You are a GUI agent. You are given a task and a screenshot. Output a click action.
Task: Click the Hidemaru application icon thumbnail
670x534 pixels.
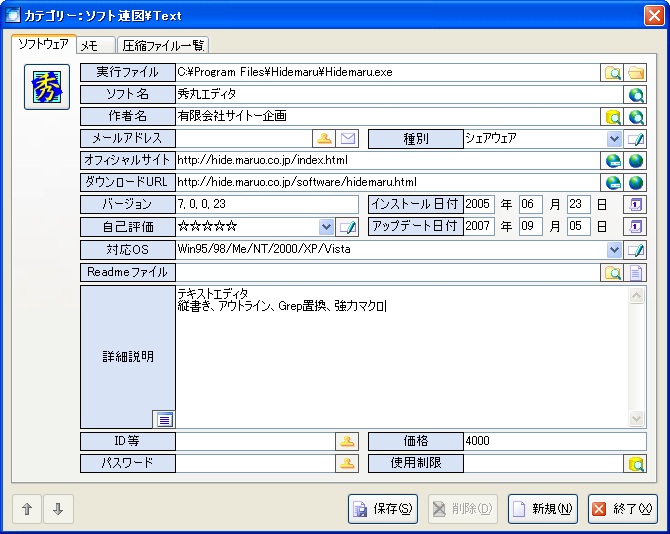(x=47, y=87)
